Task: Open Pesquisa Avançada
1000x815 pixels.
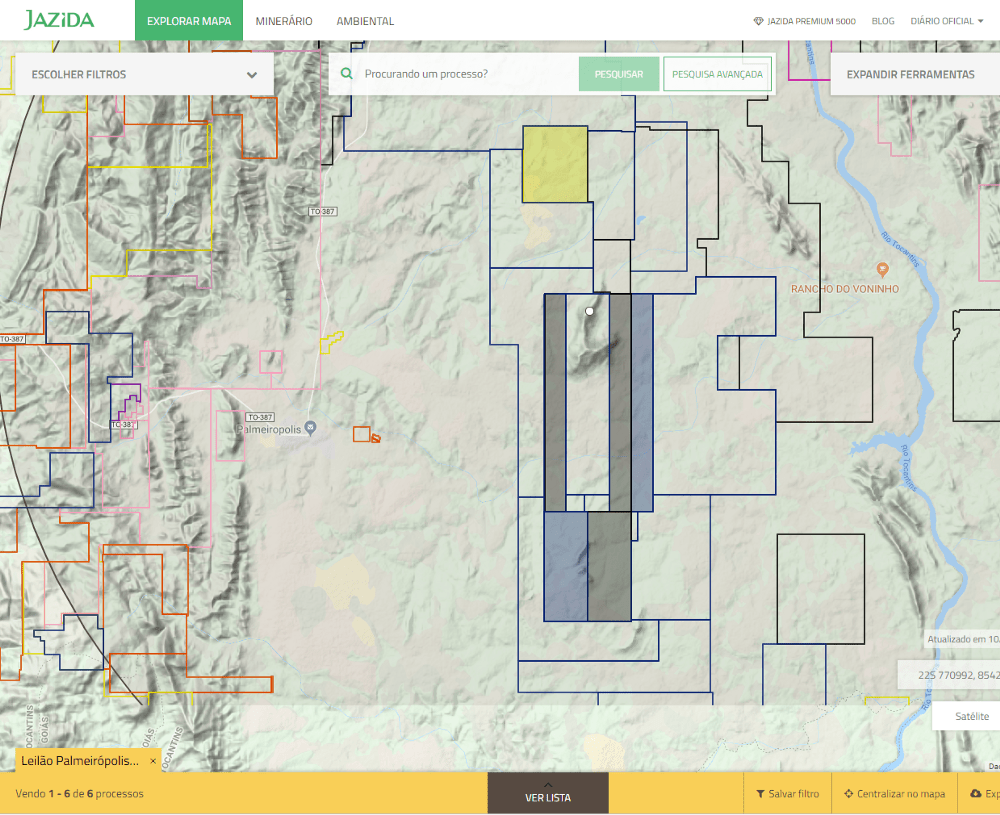Action: pyautogui.click(x=717, y=74)
